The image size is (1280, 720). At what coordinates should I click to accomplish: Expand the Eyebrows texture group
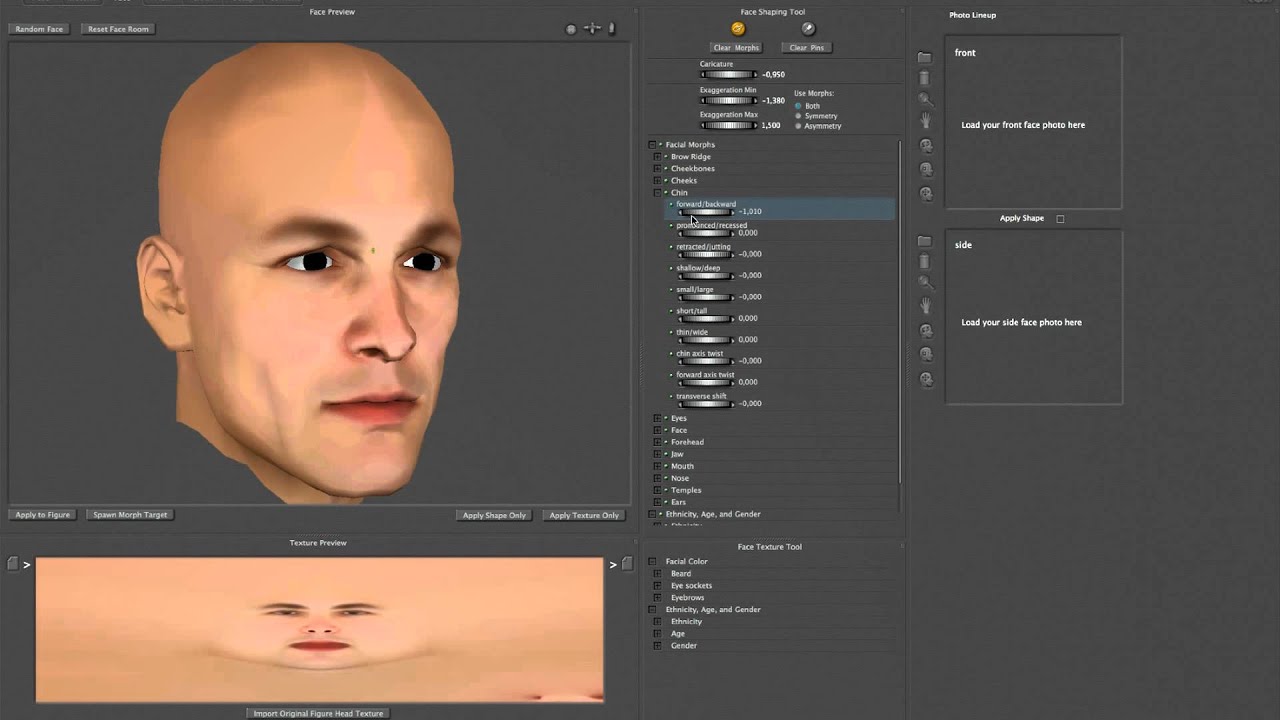(x=657, y=598)
